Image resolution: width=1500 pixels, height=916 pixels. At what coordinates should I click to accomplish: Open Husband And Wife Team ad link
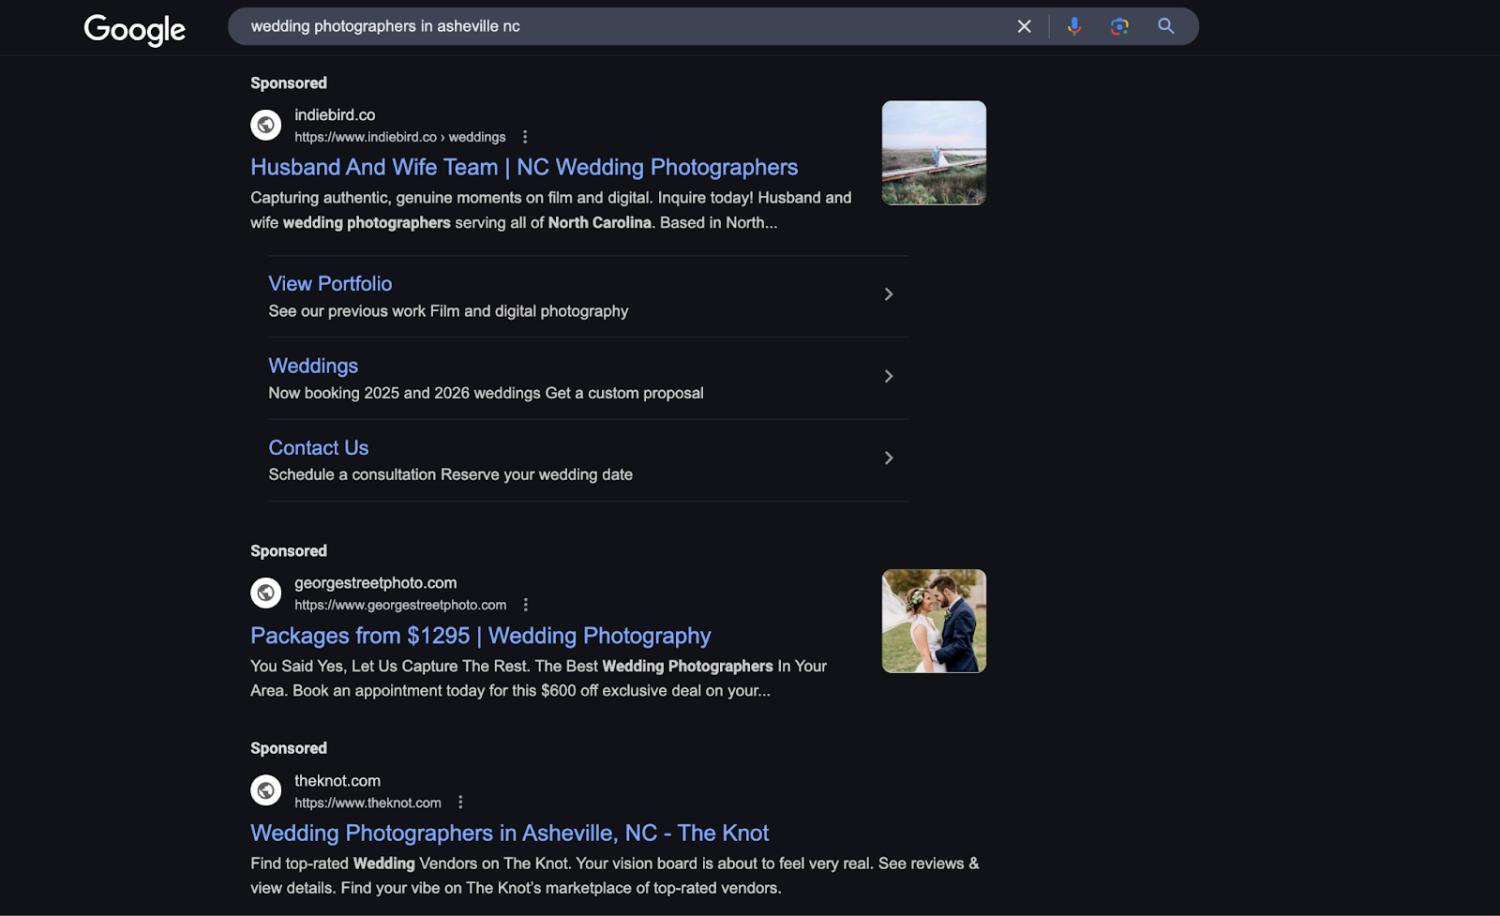(x=524, y=167)
